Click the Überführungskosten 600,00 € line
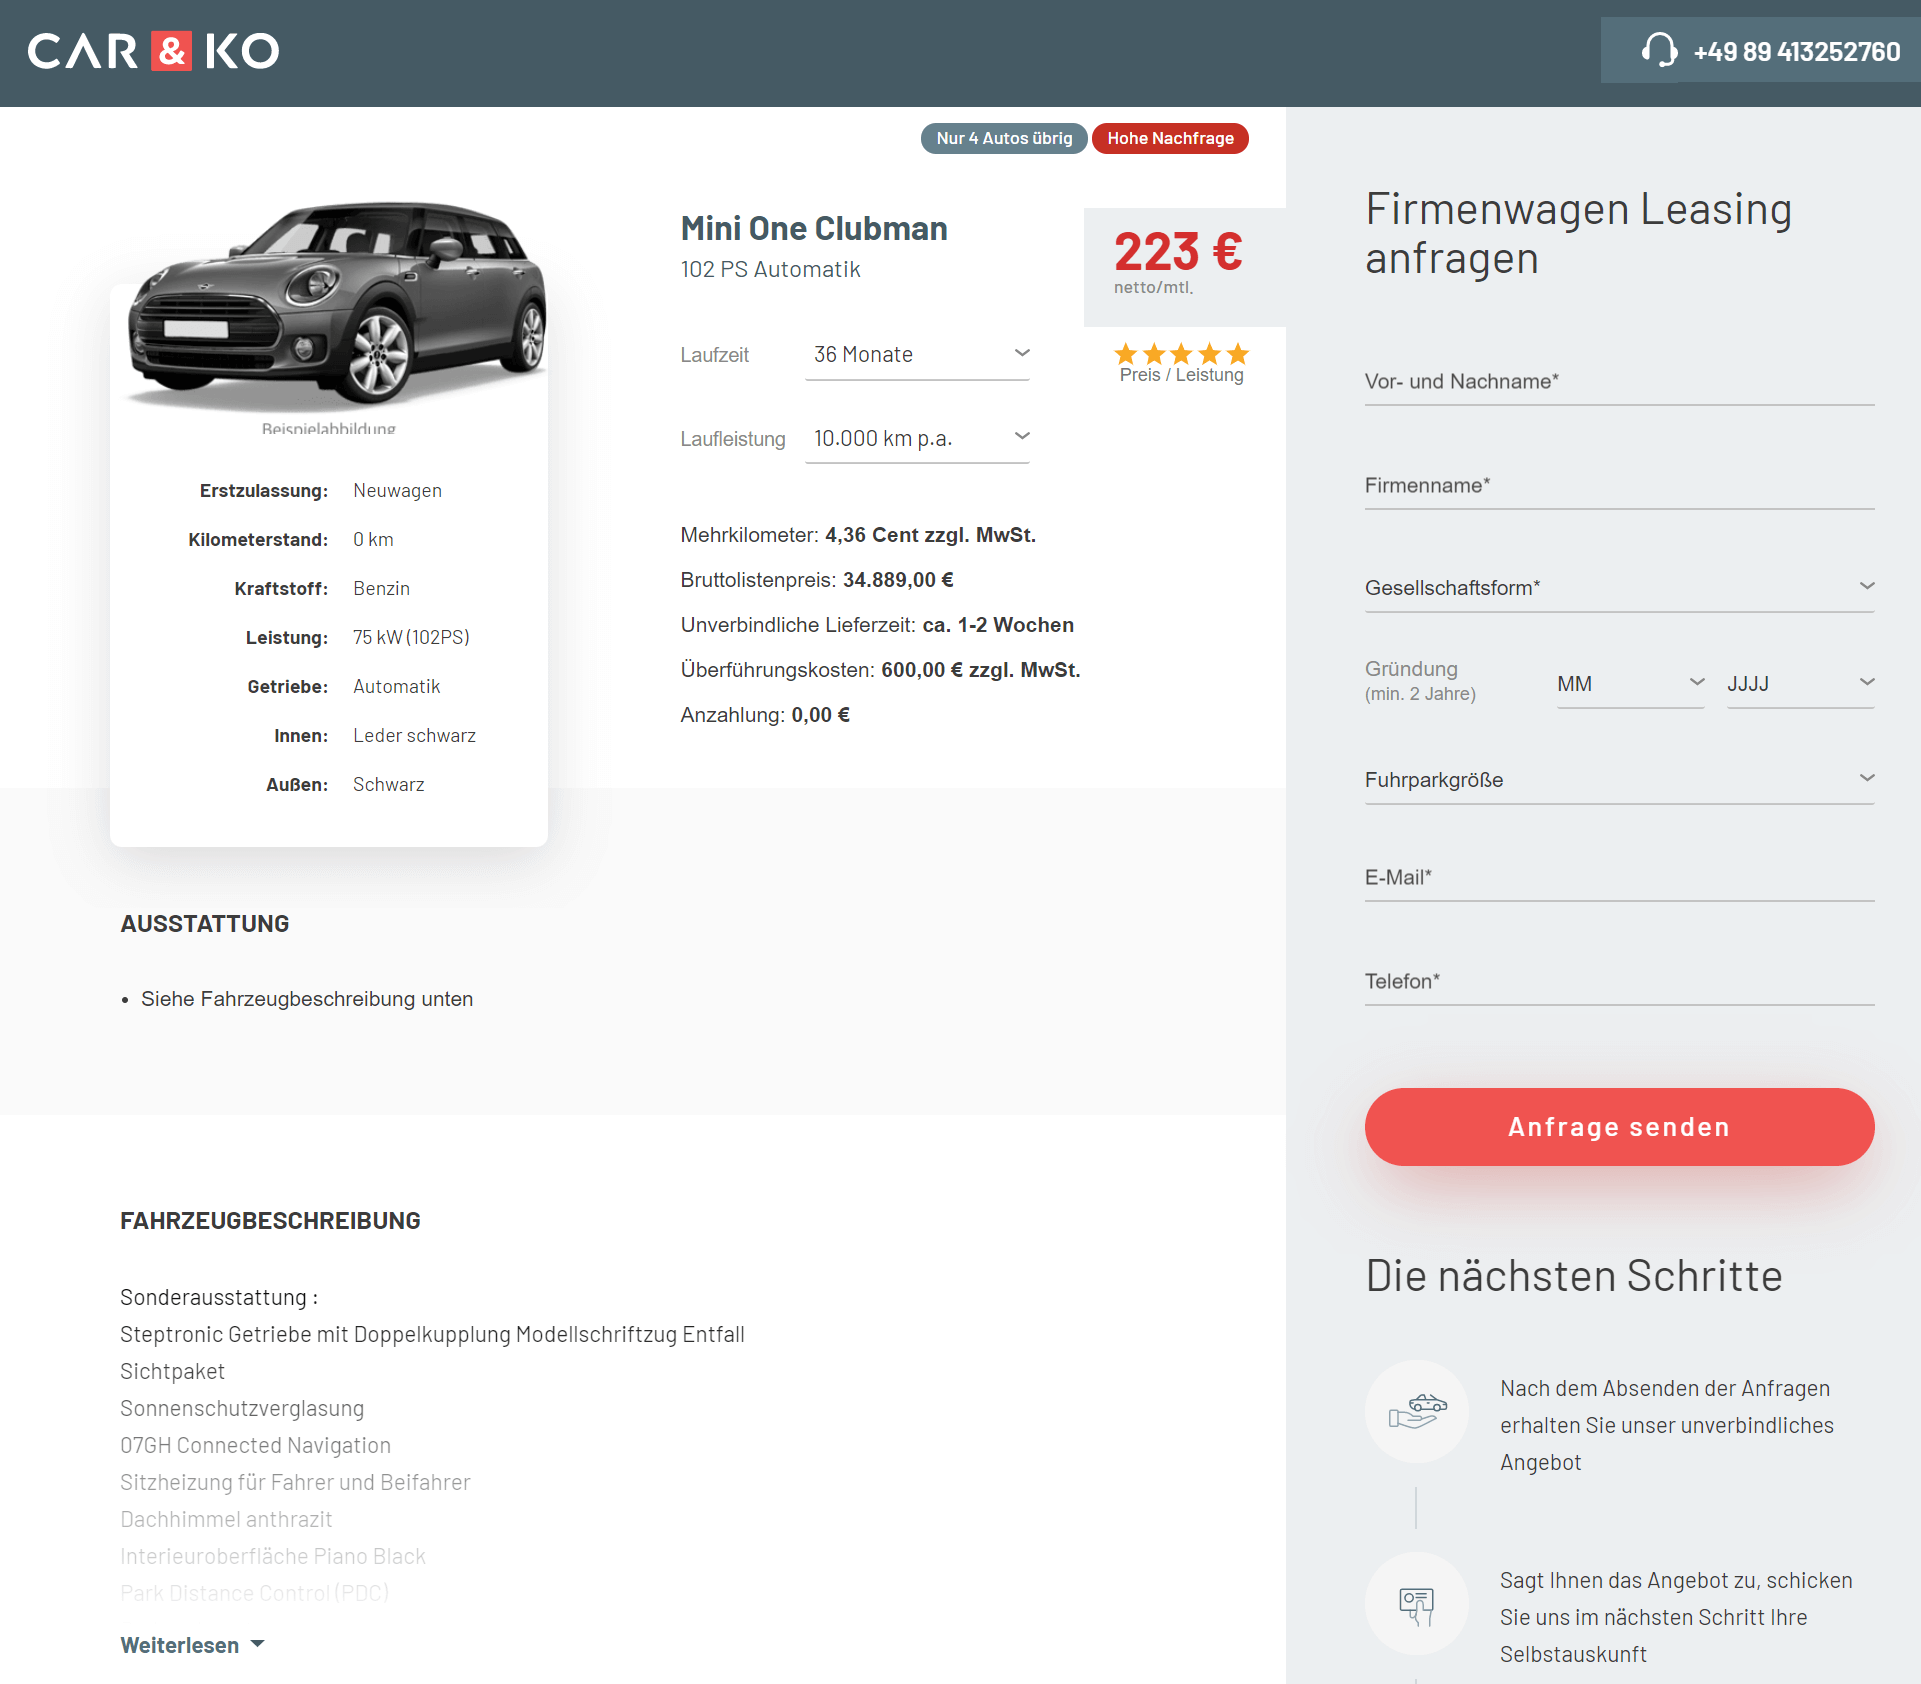Screen dimensions: 1921x1684 tap(880, 670)
